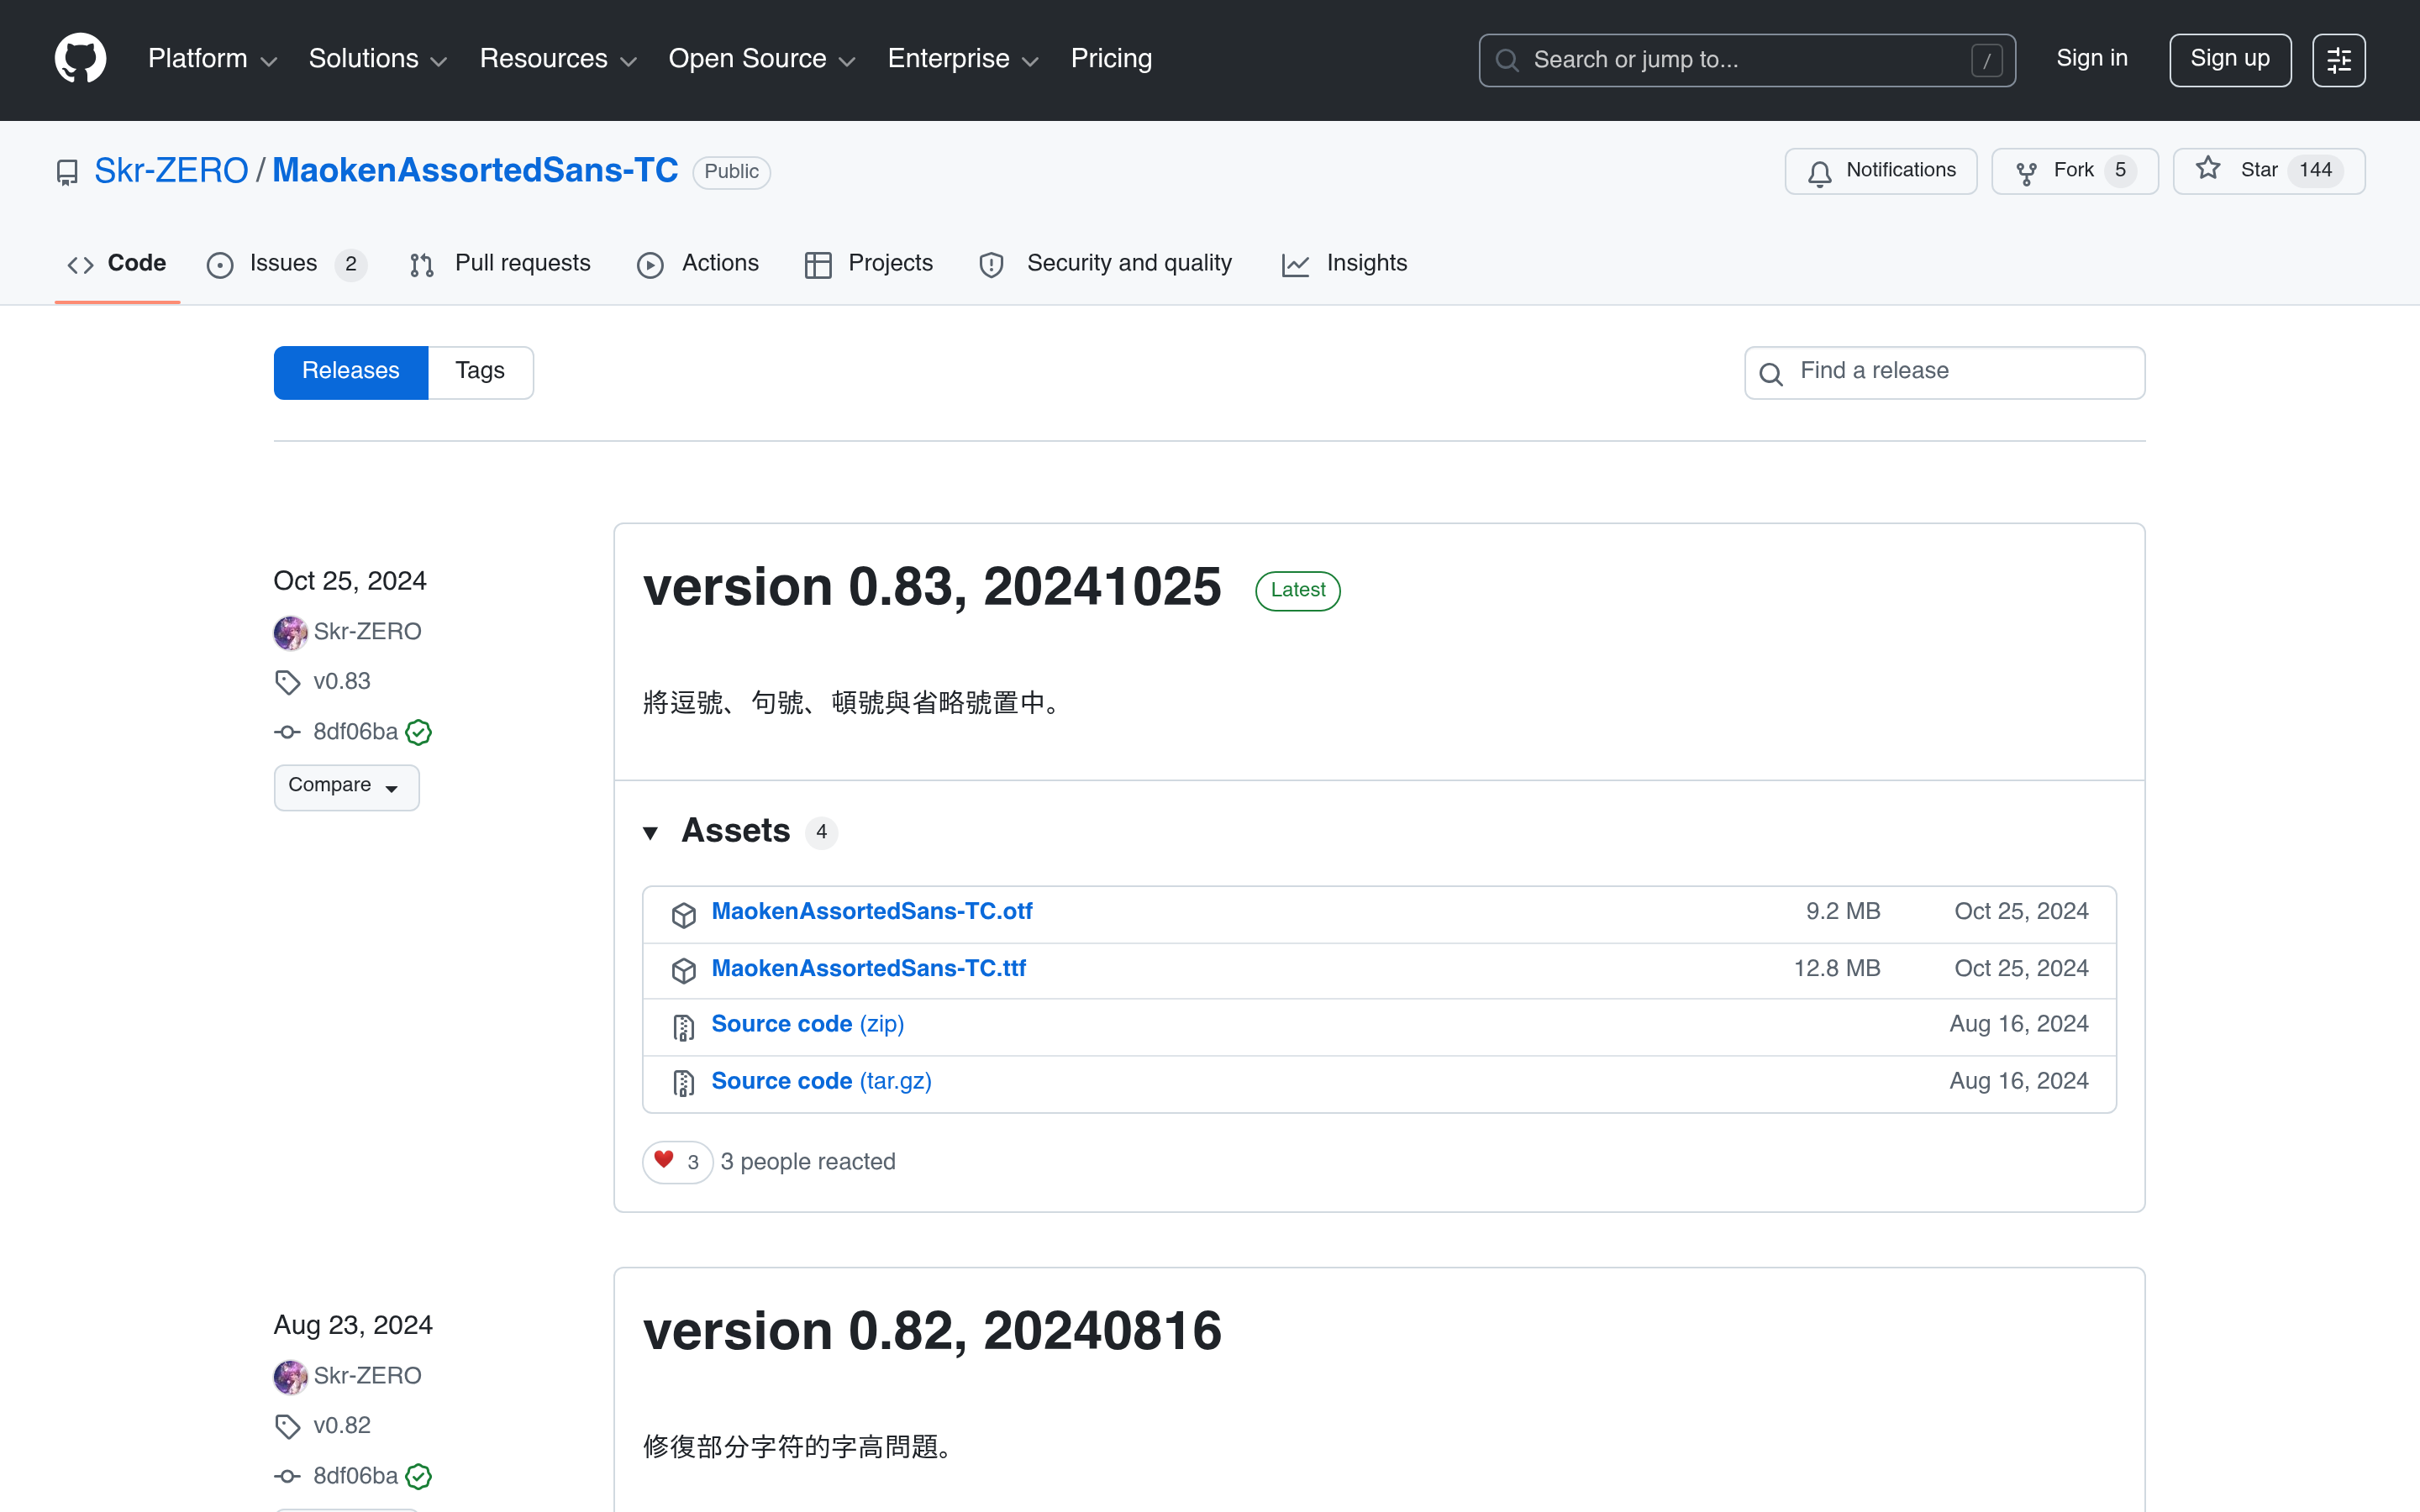Screen dimensions: 2420x1512
Task: Click the verified checkmark for v0.82 commit
Action: (x=418, y=1476)
